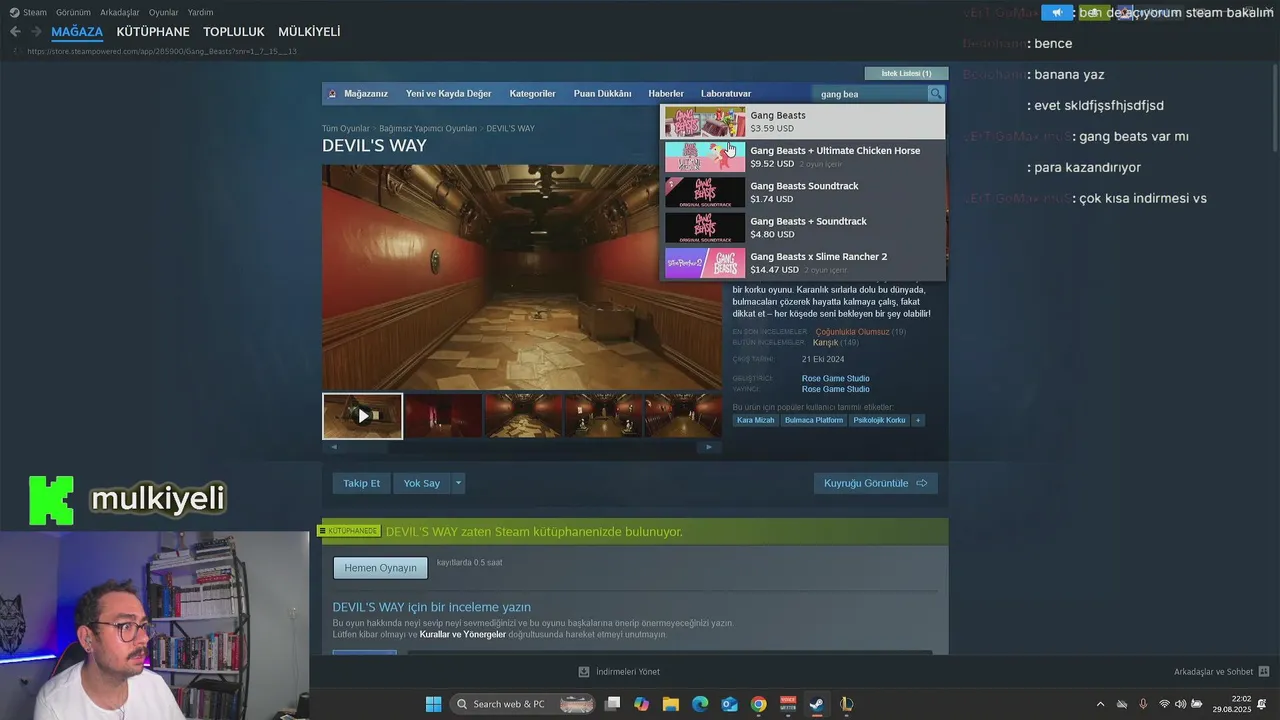
Task: Select the Bulmaca Platform tag
Action: tap(814, 420)
